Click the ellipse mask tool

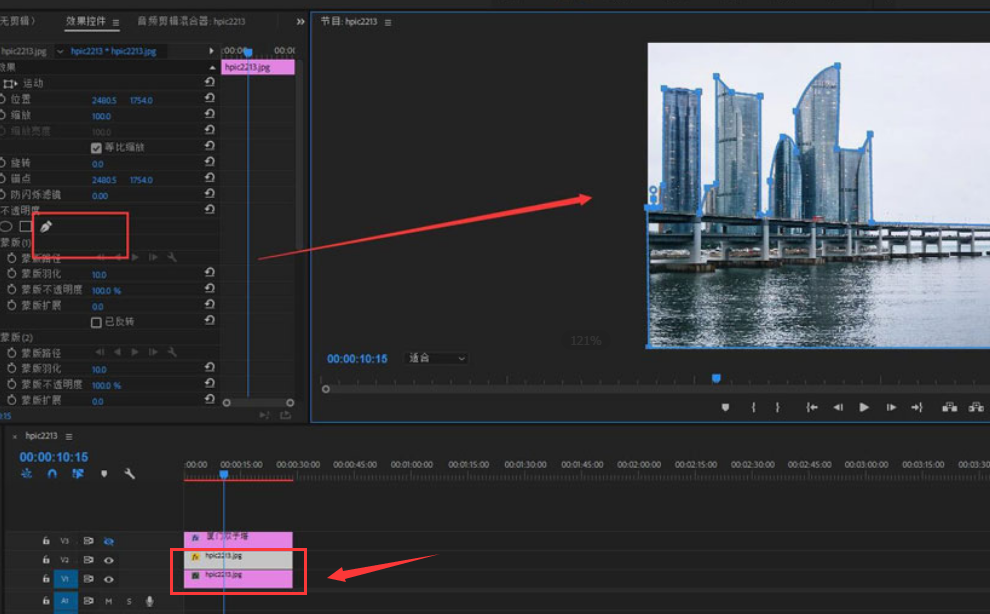[x=5, y=226]
